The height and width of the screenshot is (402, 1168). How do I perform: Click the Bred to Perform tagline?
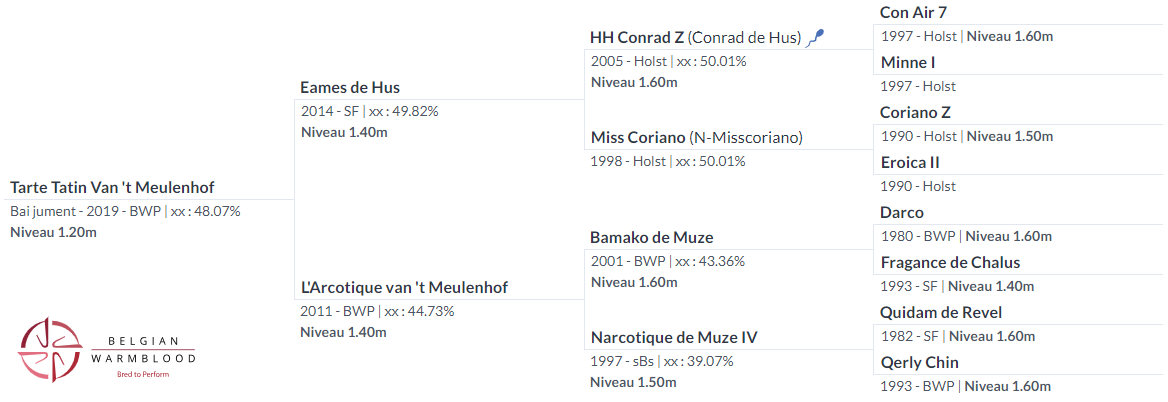point(144,374)
